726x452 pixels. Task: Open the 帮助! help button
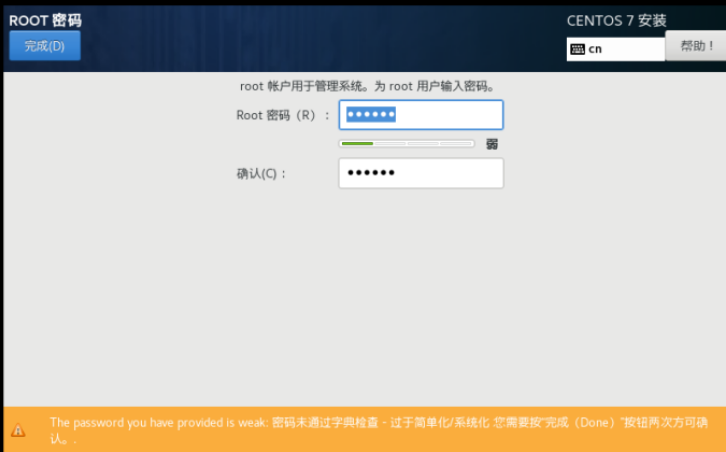tap(696, 46)
